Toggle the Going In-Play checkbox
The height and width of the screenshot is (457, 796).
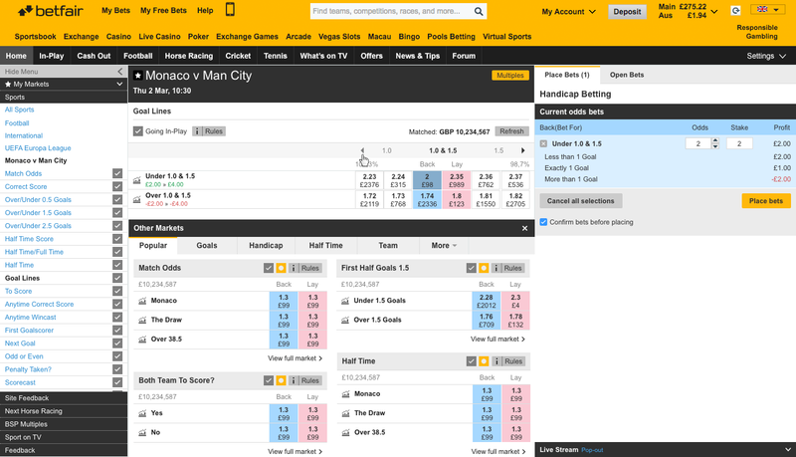click(138, 131)
